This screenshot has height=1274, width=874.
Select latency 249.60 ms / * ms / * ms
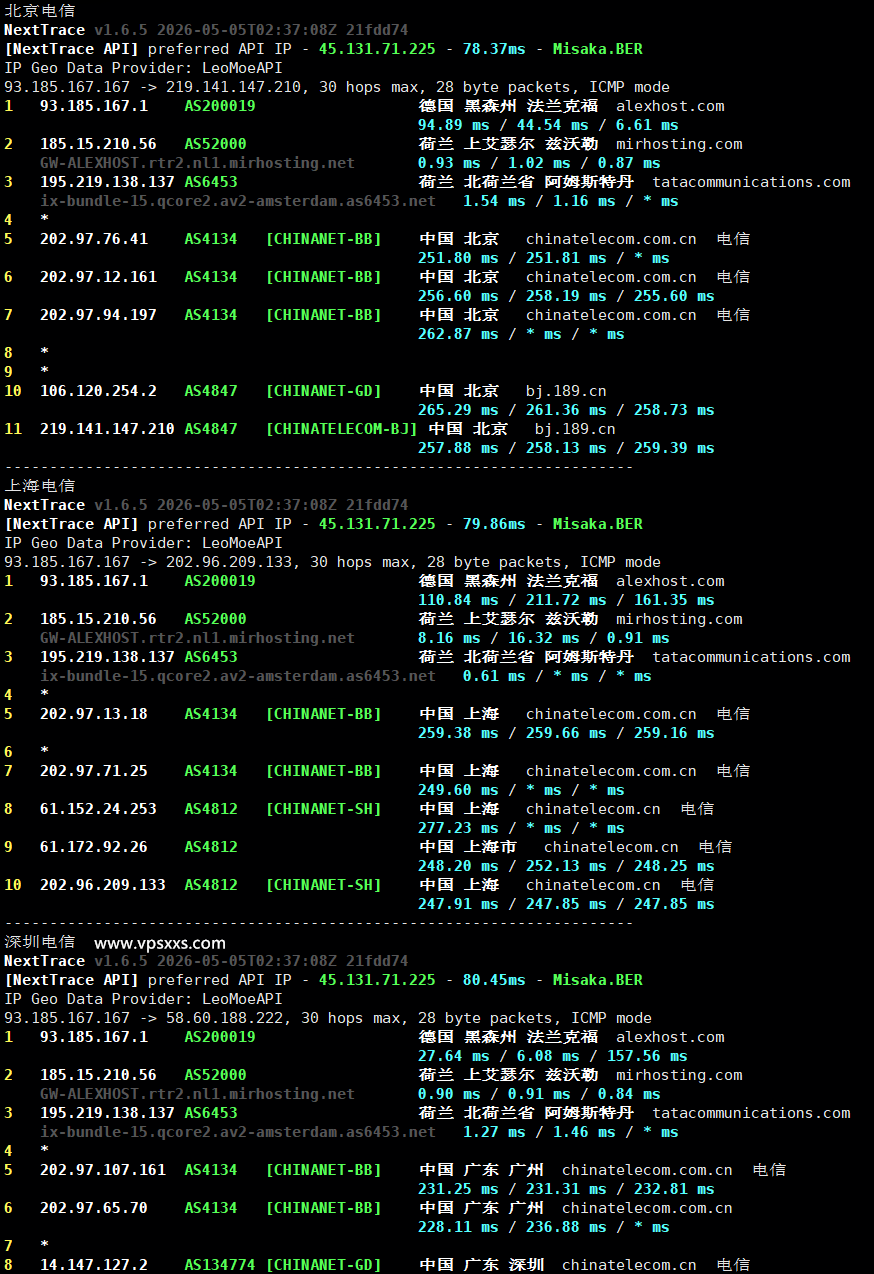(x=521, y=790)
